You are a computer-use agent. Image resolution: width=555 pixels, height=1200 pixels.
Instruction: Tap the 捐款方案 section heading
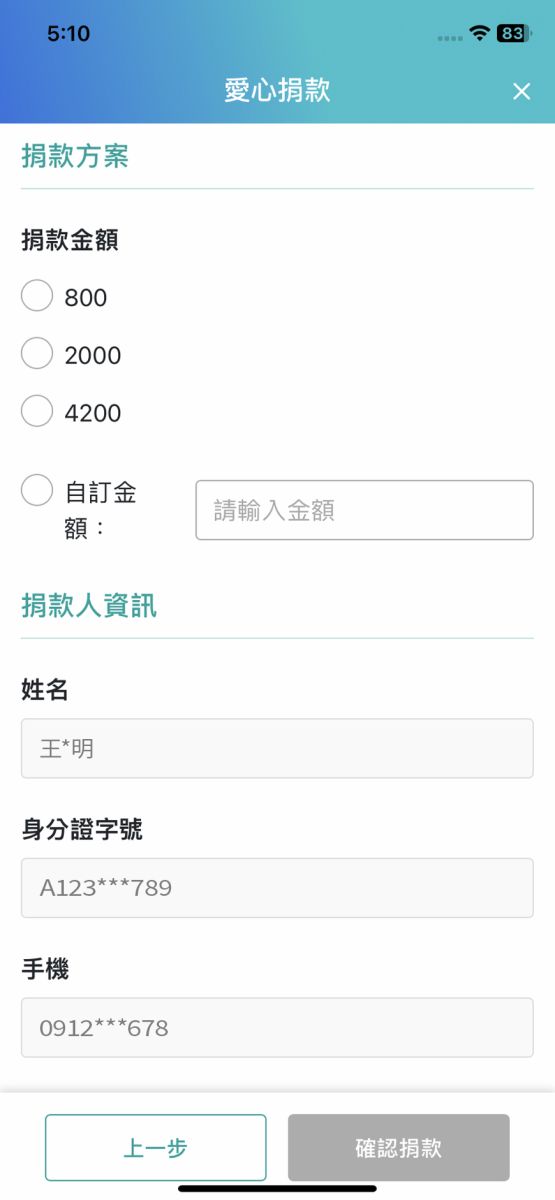click(75, 157)
